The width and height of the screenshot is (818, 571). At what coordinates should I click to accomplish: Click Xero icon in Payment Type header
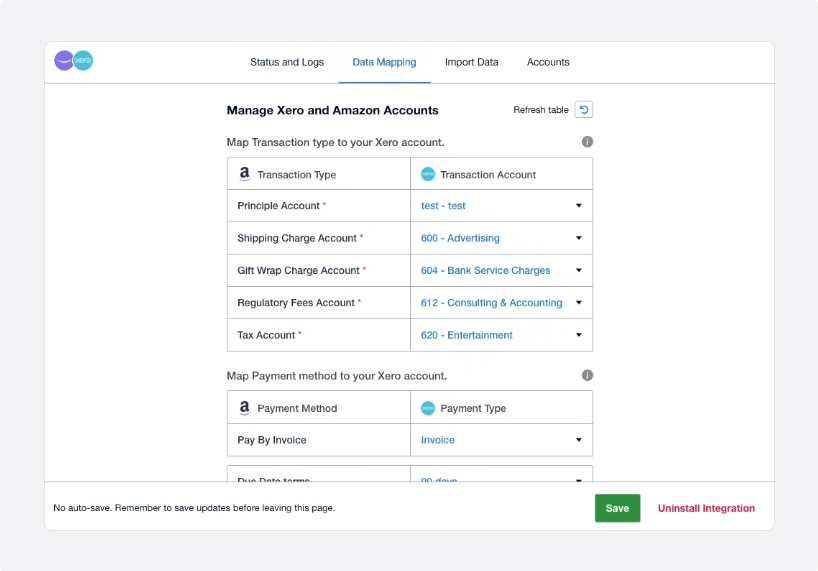pyautogui.click(x=428, y=408)
